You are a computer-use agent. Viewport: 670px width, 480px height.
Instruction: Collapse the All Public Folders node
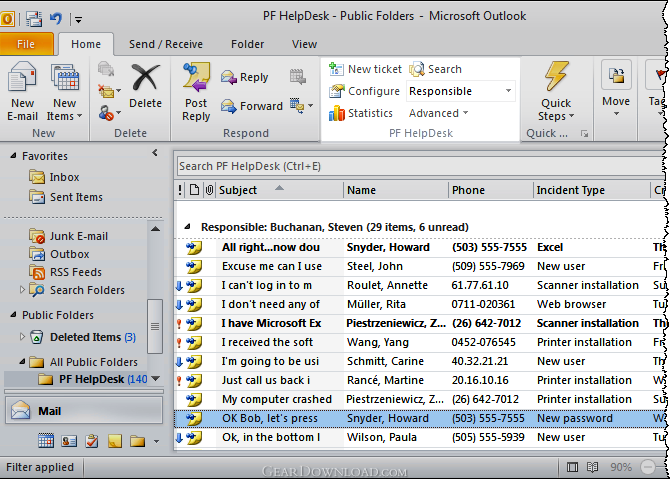(x=22, y=362)
